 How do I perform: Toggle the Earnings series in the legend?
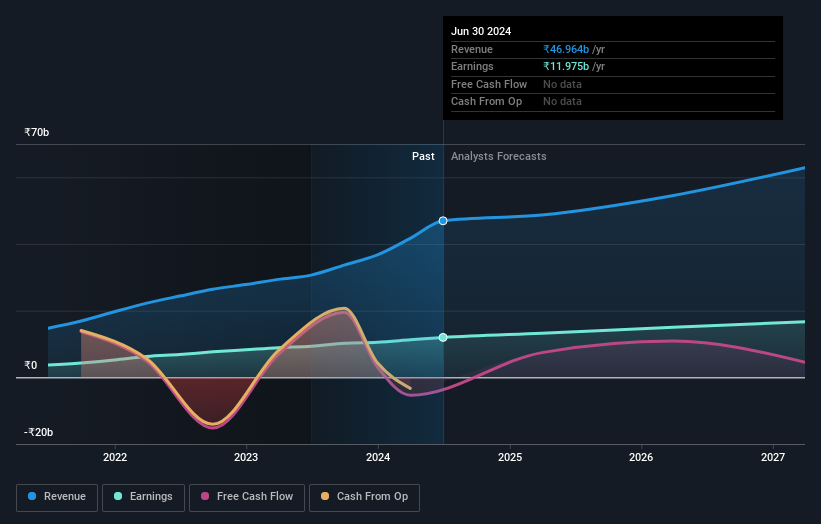pyautogui.click(x=143, y=497)
